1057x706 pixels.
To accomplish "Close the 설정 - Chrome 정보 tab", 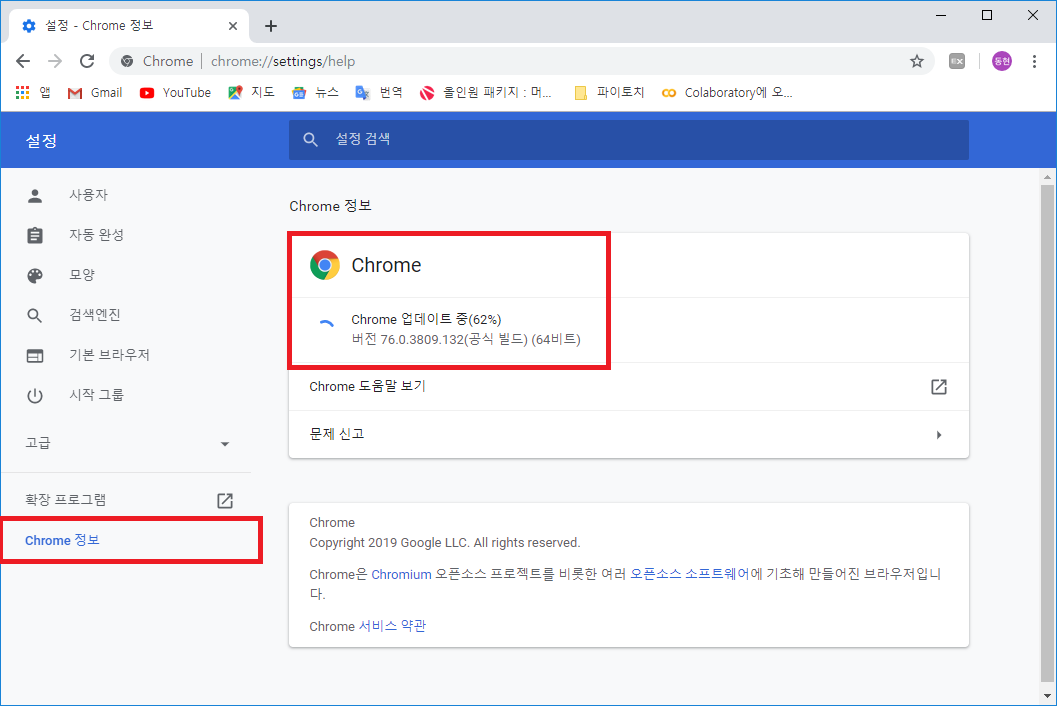I will (233, 26).
